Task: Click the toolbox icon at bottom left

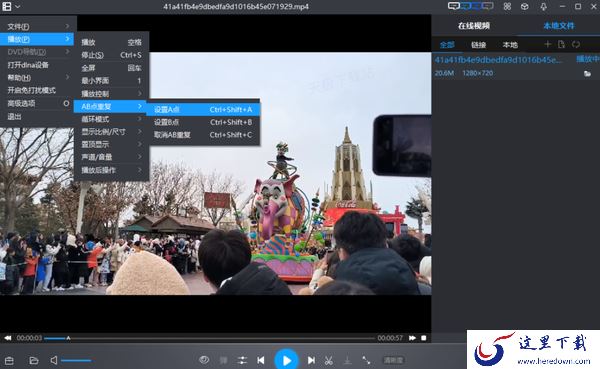Action: [9, 361]
